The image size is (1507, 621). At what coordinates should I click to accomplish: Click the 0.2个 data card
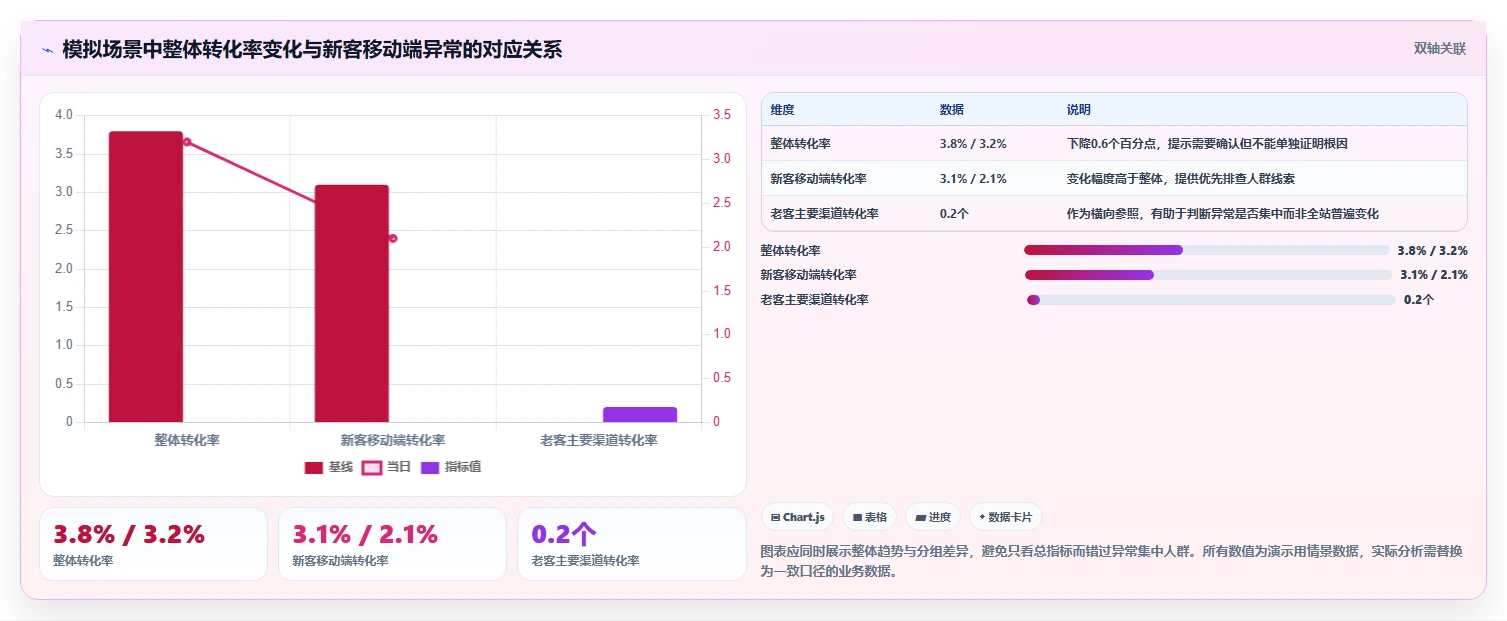pos(631,544)
